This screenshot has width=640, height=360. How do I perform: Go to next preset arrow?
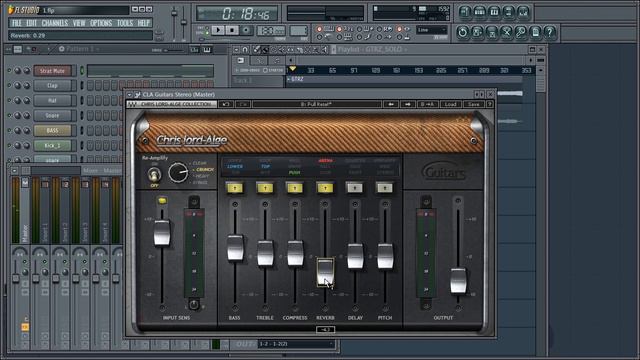pos(408,104)
